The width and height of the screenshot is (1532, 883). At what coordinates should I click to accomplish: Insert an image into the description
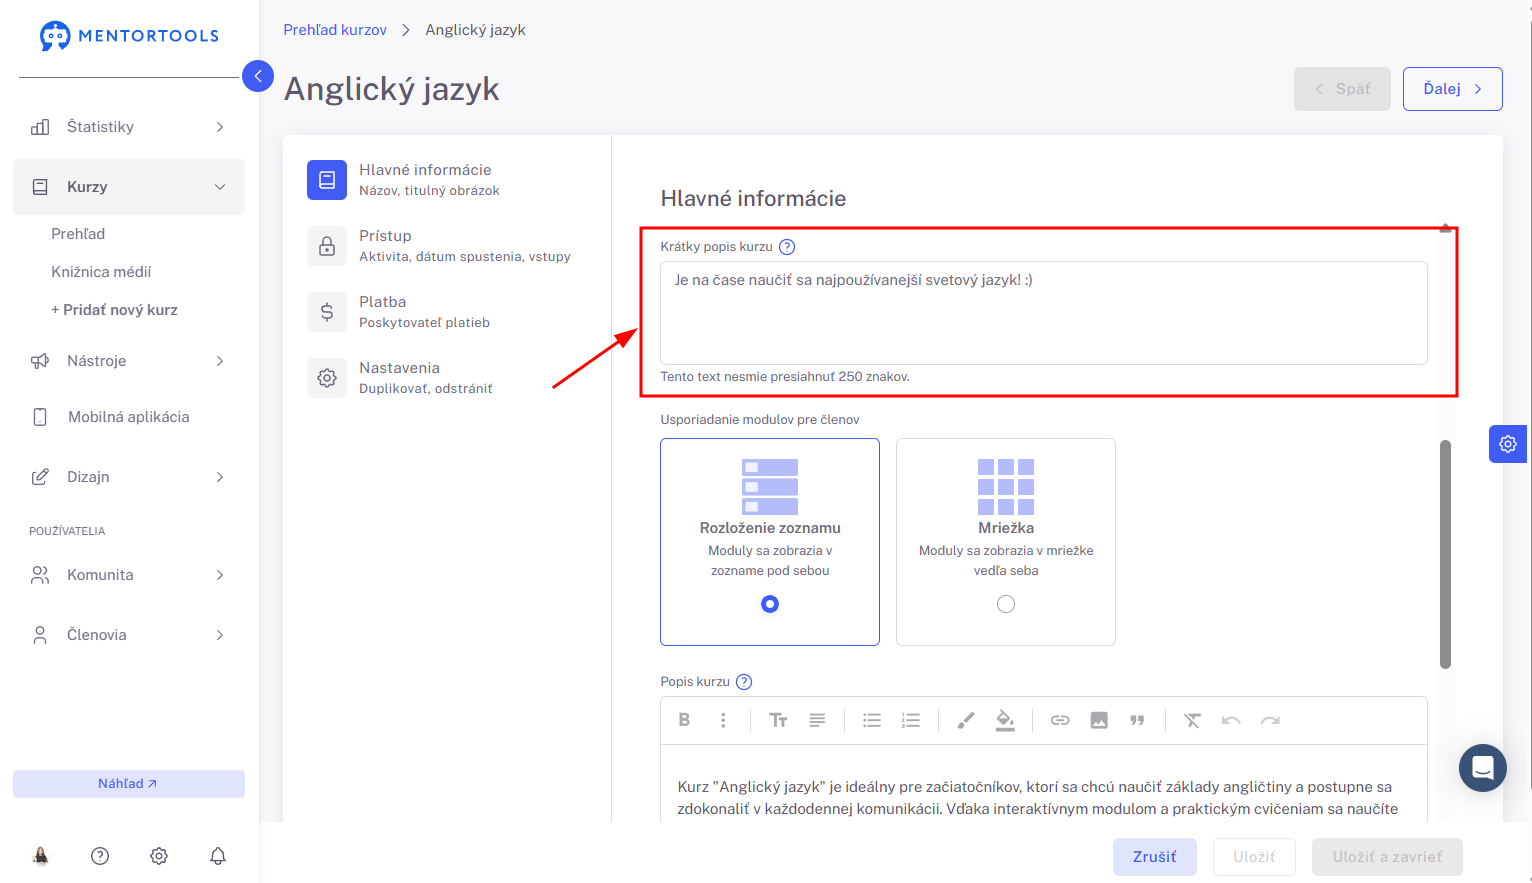[1099, 720]
